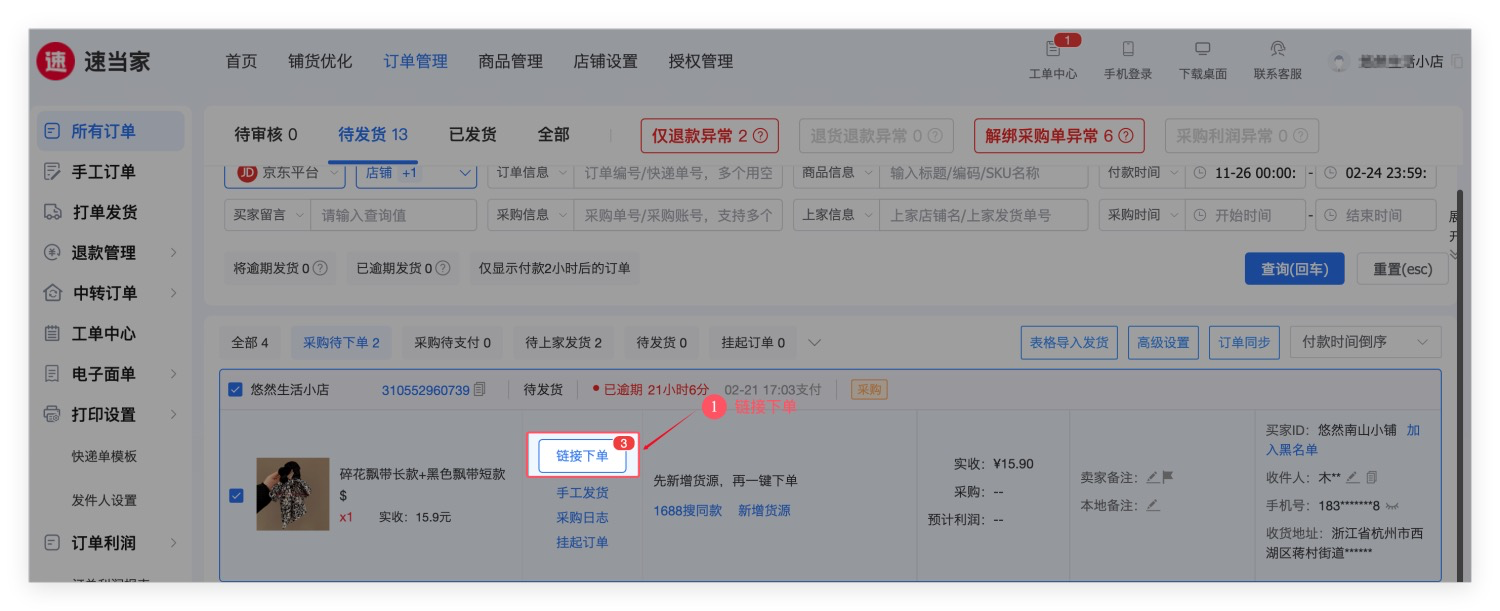Screen dimensions: 1500x611
Task: Click the flag icon beside 卖家备注
Action: [1168, 477]
